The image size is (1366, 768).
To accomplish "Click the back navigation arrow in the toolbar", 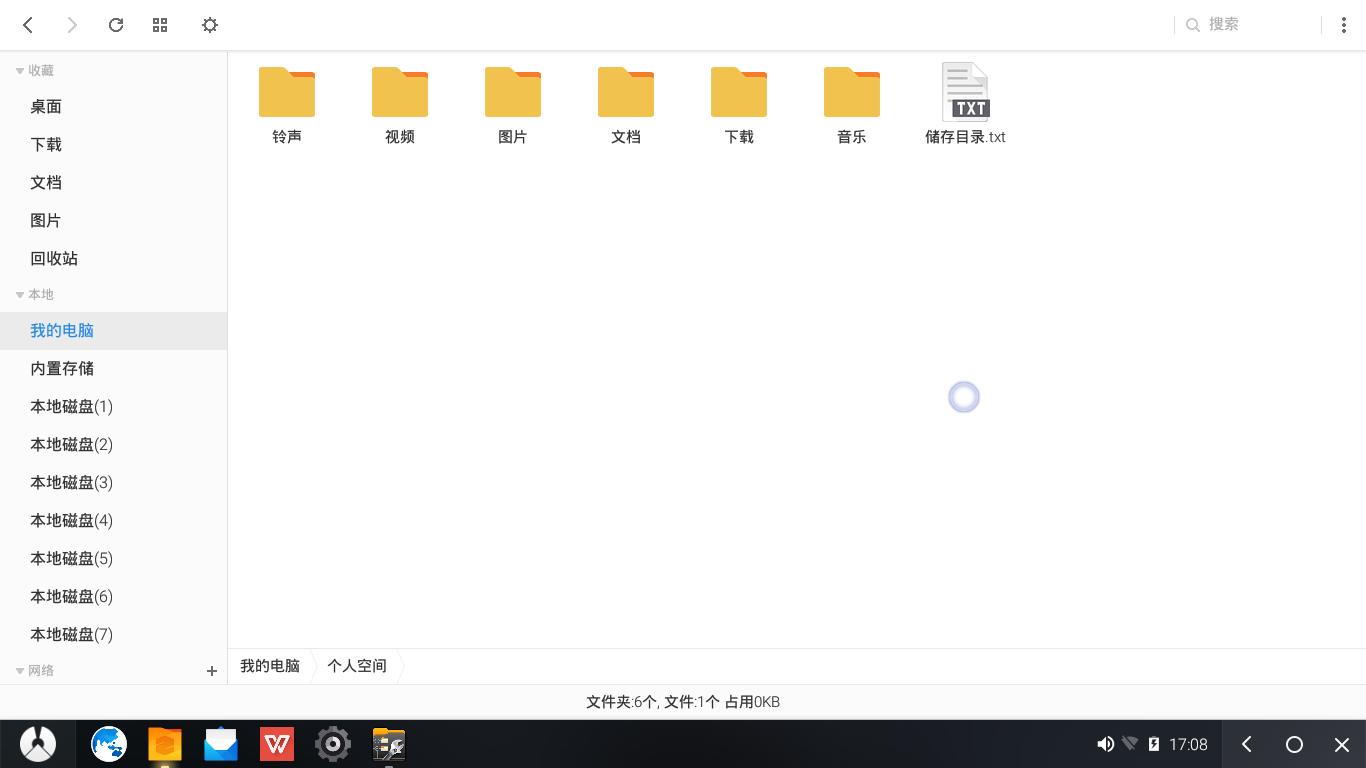I will click(27, 25).
